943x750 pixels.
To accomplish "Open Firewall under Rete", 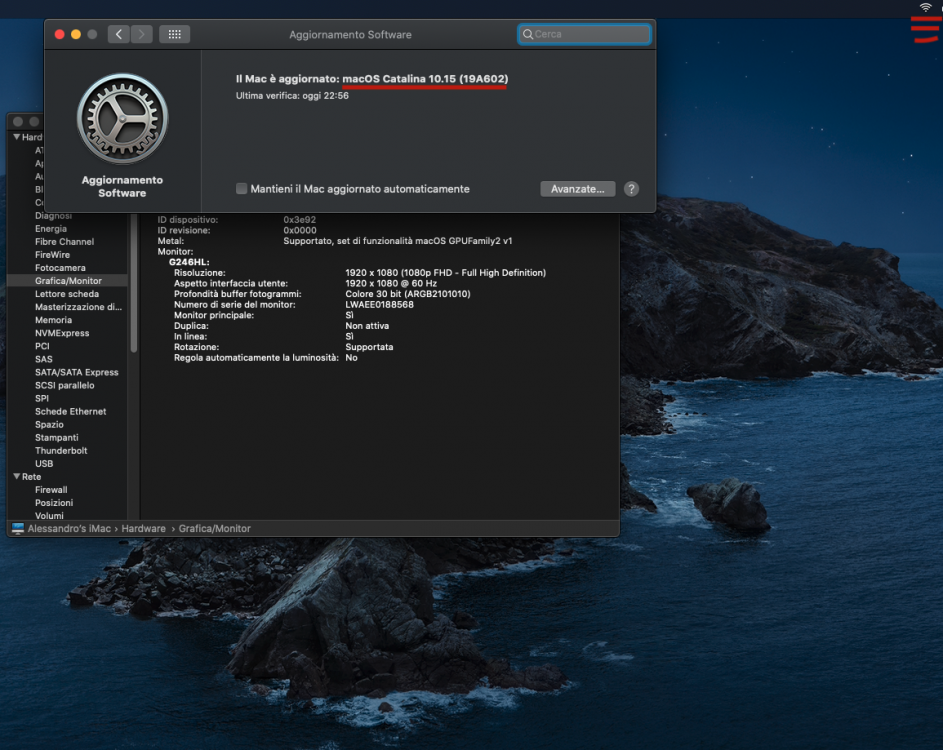I will point(51,490).
